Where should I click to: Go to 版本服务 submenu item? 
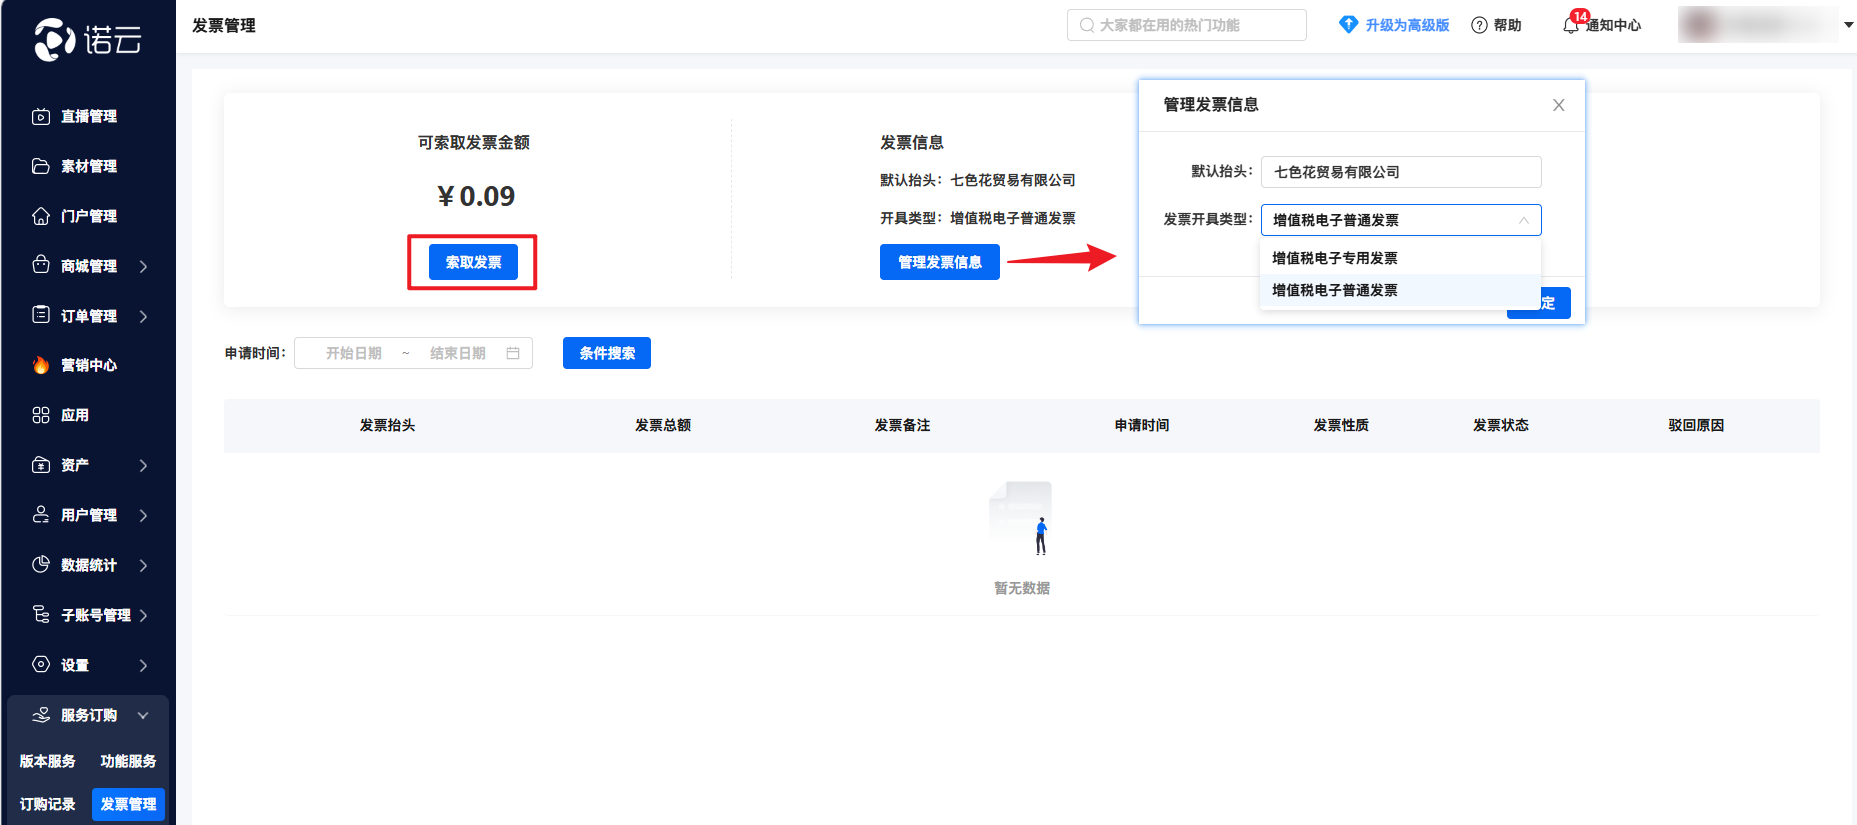(47, 761)
